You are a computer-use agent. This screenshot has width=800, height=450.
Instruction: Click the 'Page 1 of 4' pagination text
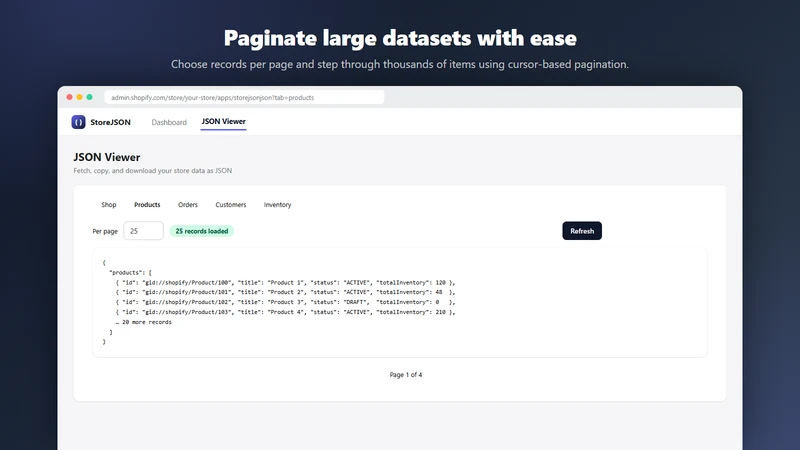(406, 374)
